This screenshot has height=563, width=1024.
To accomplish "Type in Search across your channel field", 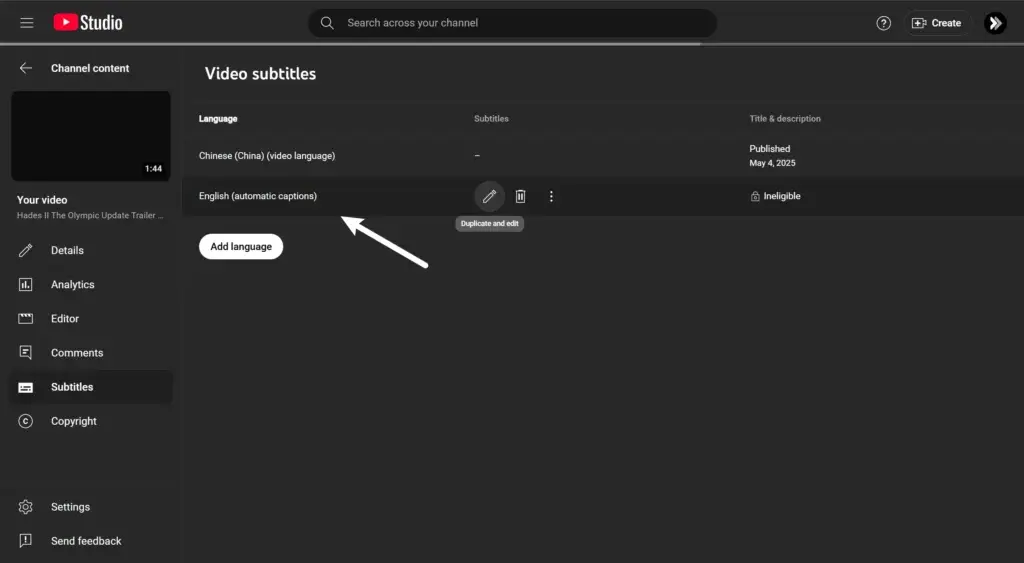I will (x=520, y=23).
